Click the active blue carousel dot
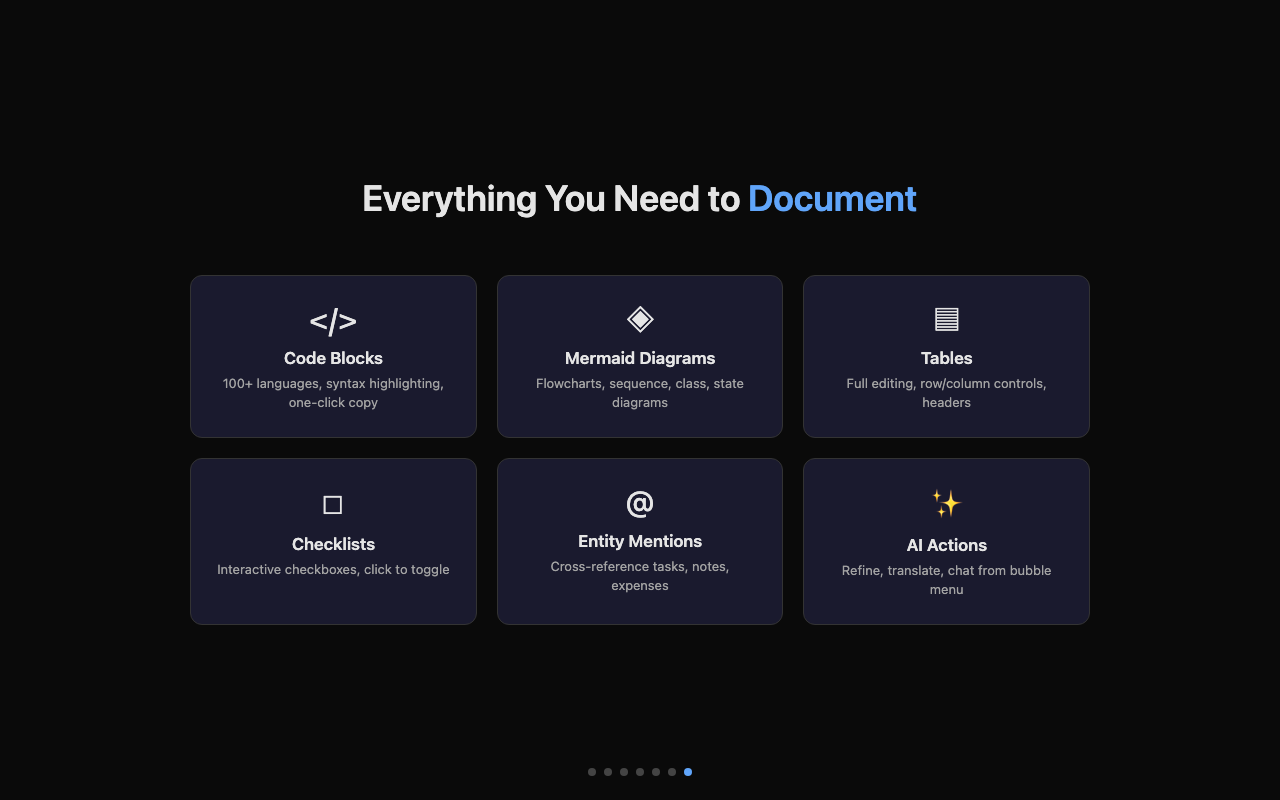The height and width of the screenshot is (800, 1280). pyautogui.click(x=687, y=771)
